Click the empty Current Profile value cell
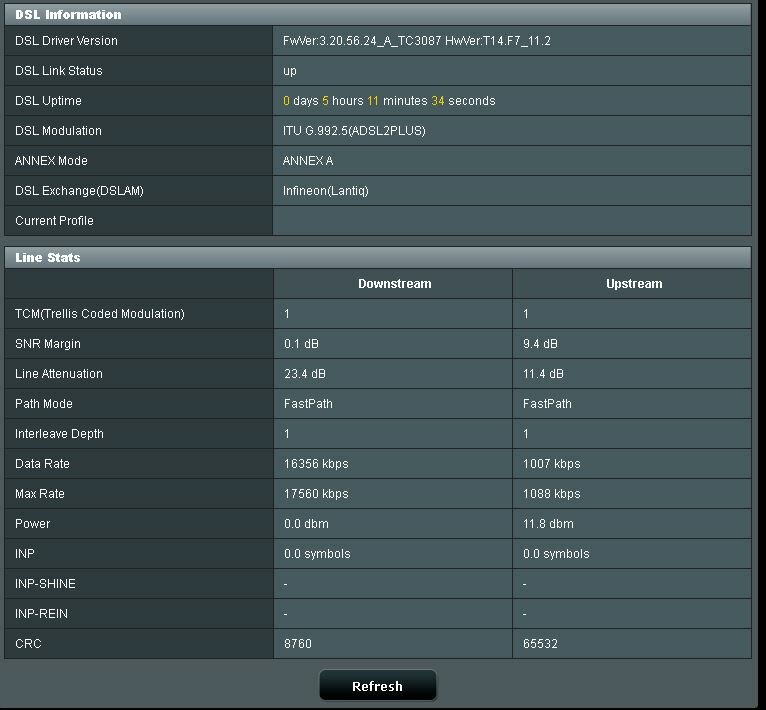 511,221
